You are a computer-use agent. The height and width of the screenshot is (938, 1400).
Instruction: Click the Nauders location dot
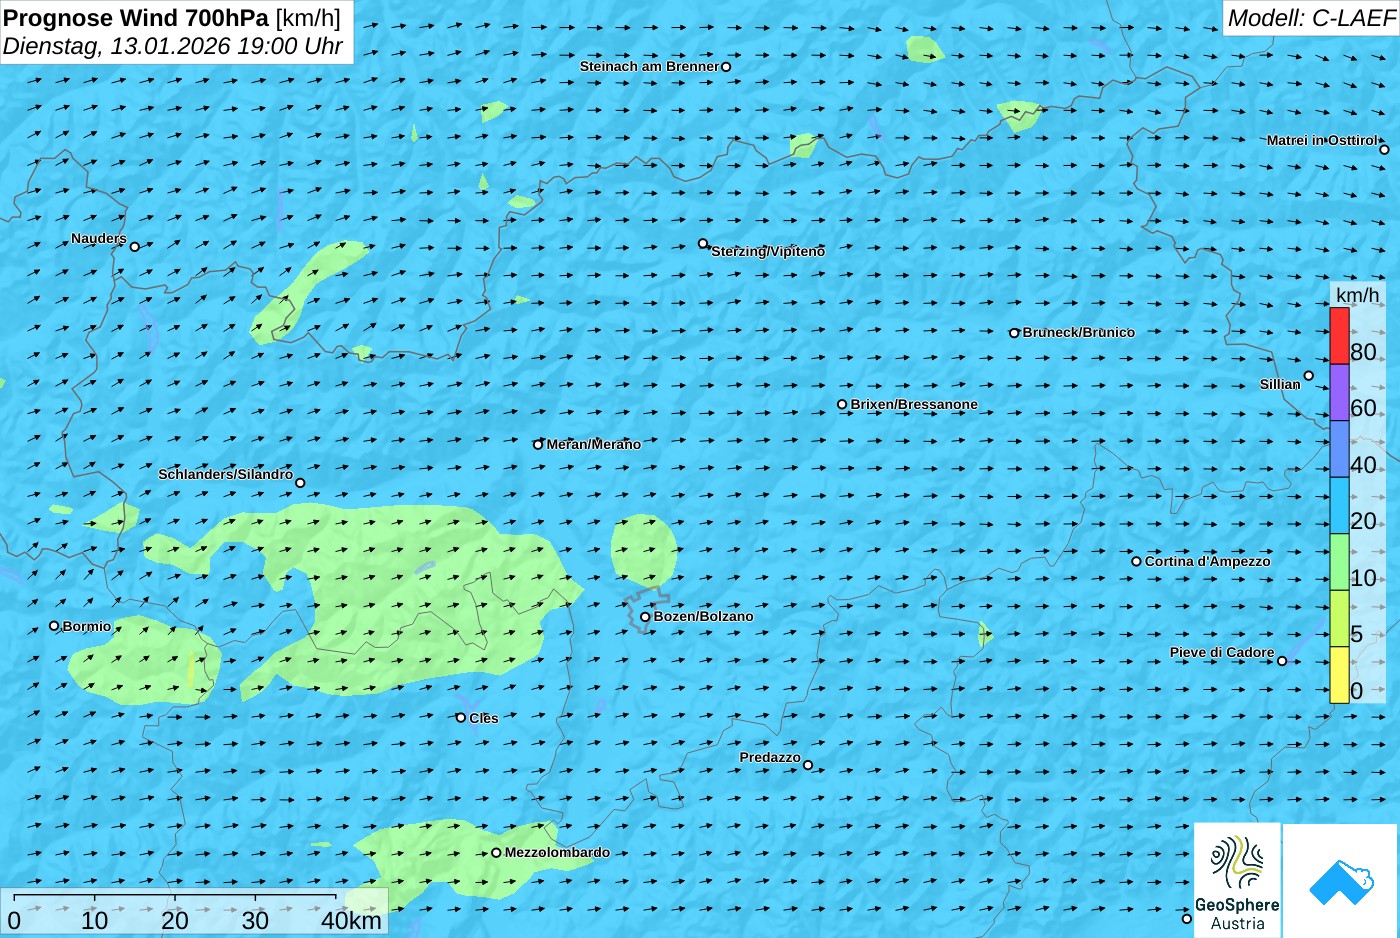[x=134, y=246]
